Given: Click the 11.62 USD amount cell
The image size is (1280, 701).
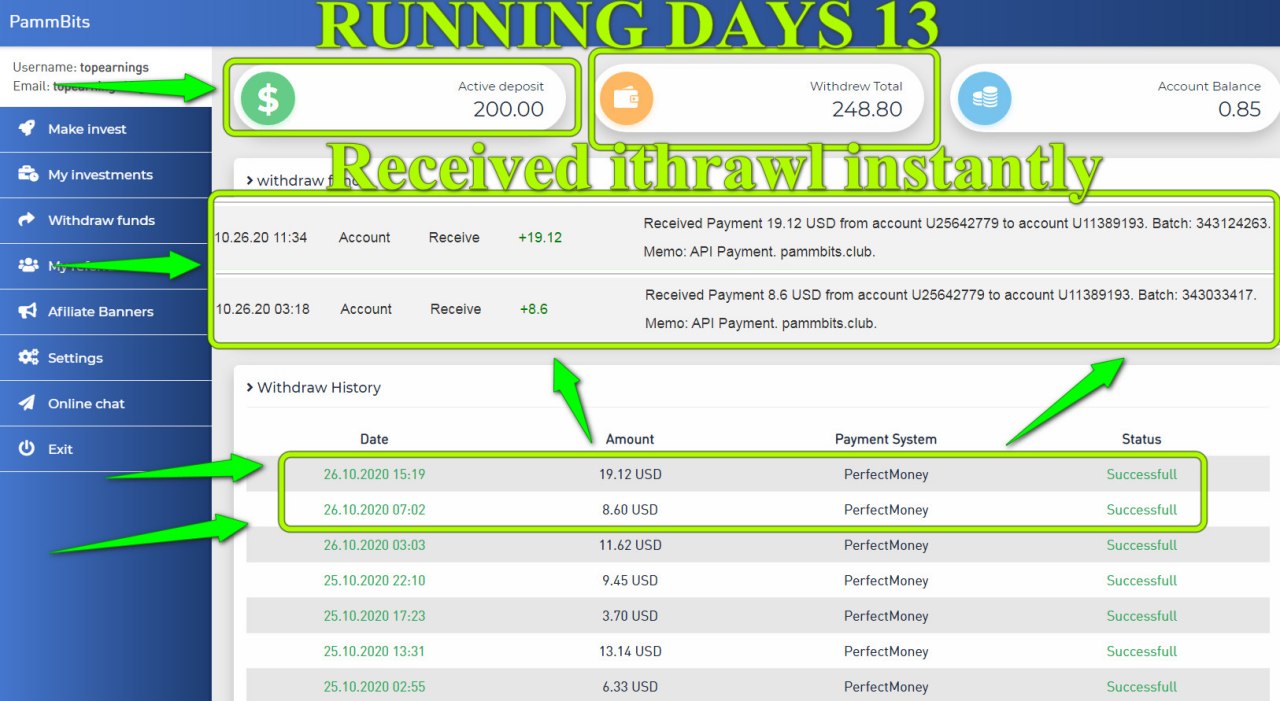Looking at the screenshot, I should (630, 545).
